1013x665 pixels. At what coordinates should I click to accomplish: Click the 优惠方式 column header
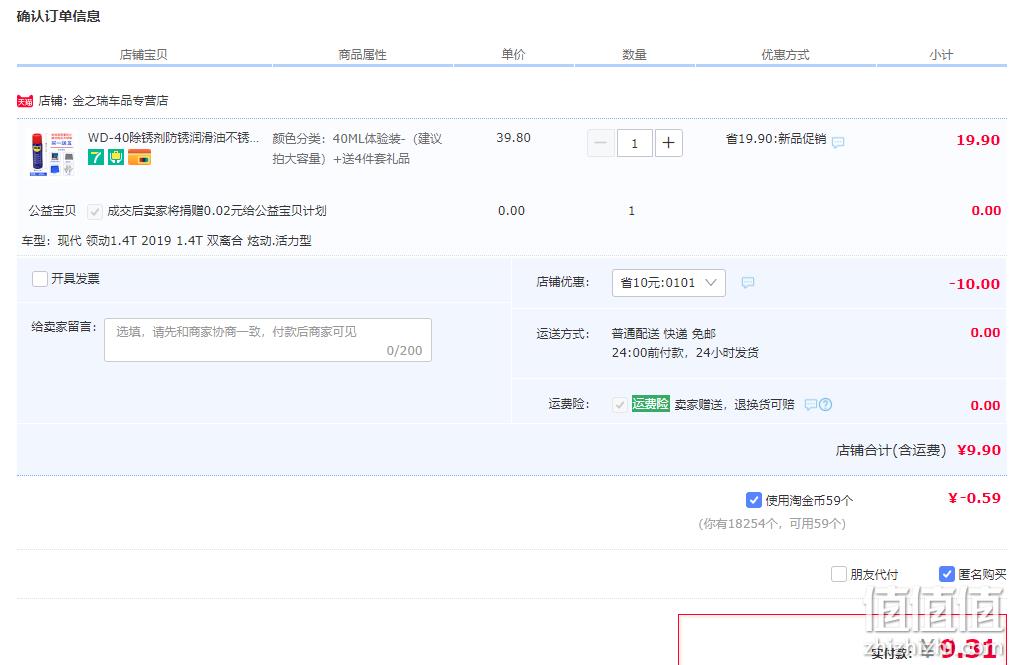785,55
